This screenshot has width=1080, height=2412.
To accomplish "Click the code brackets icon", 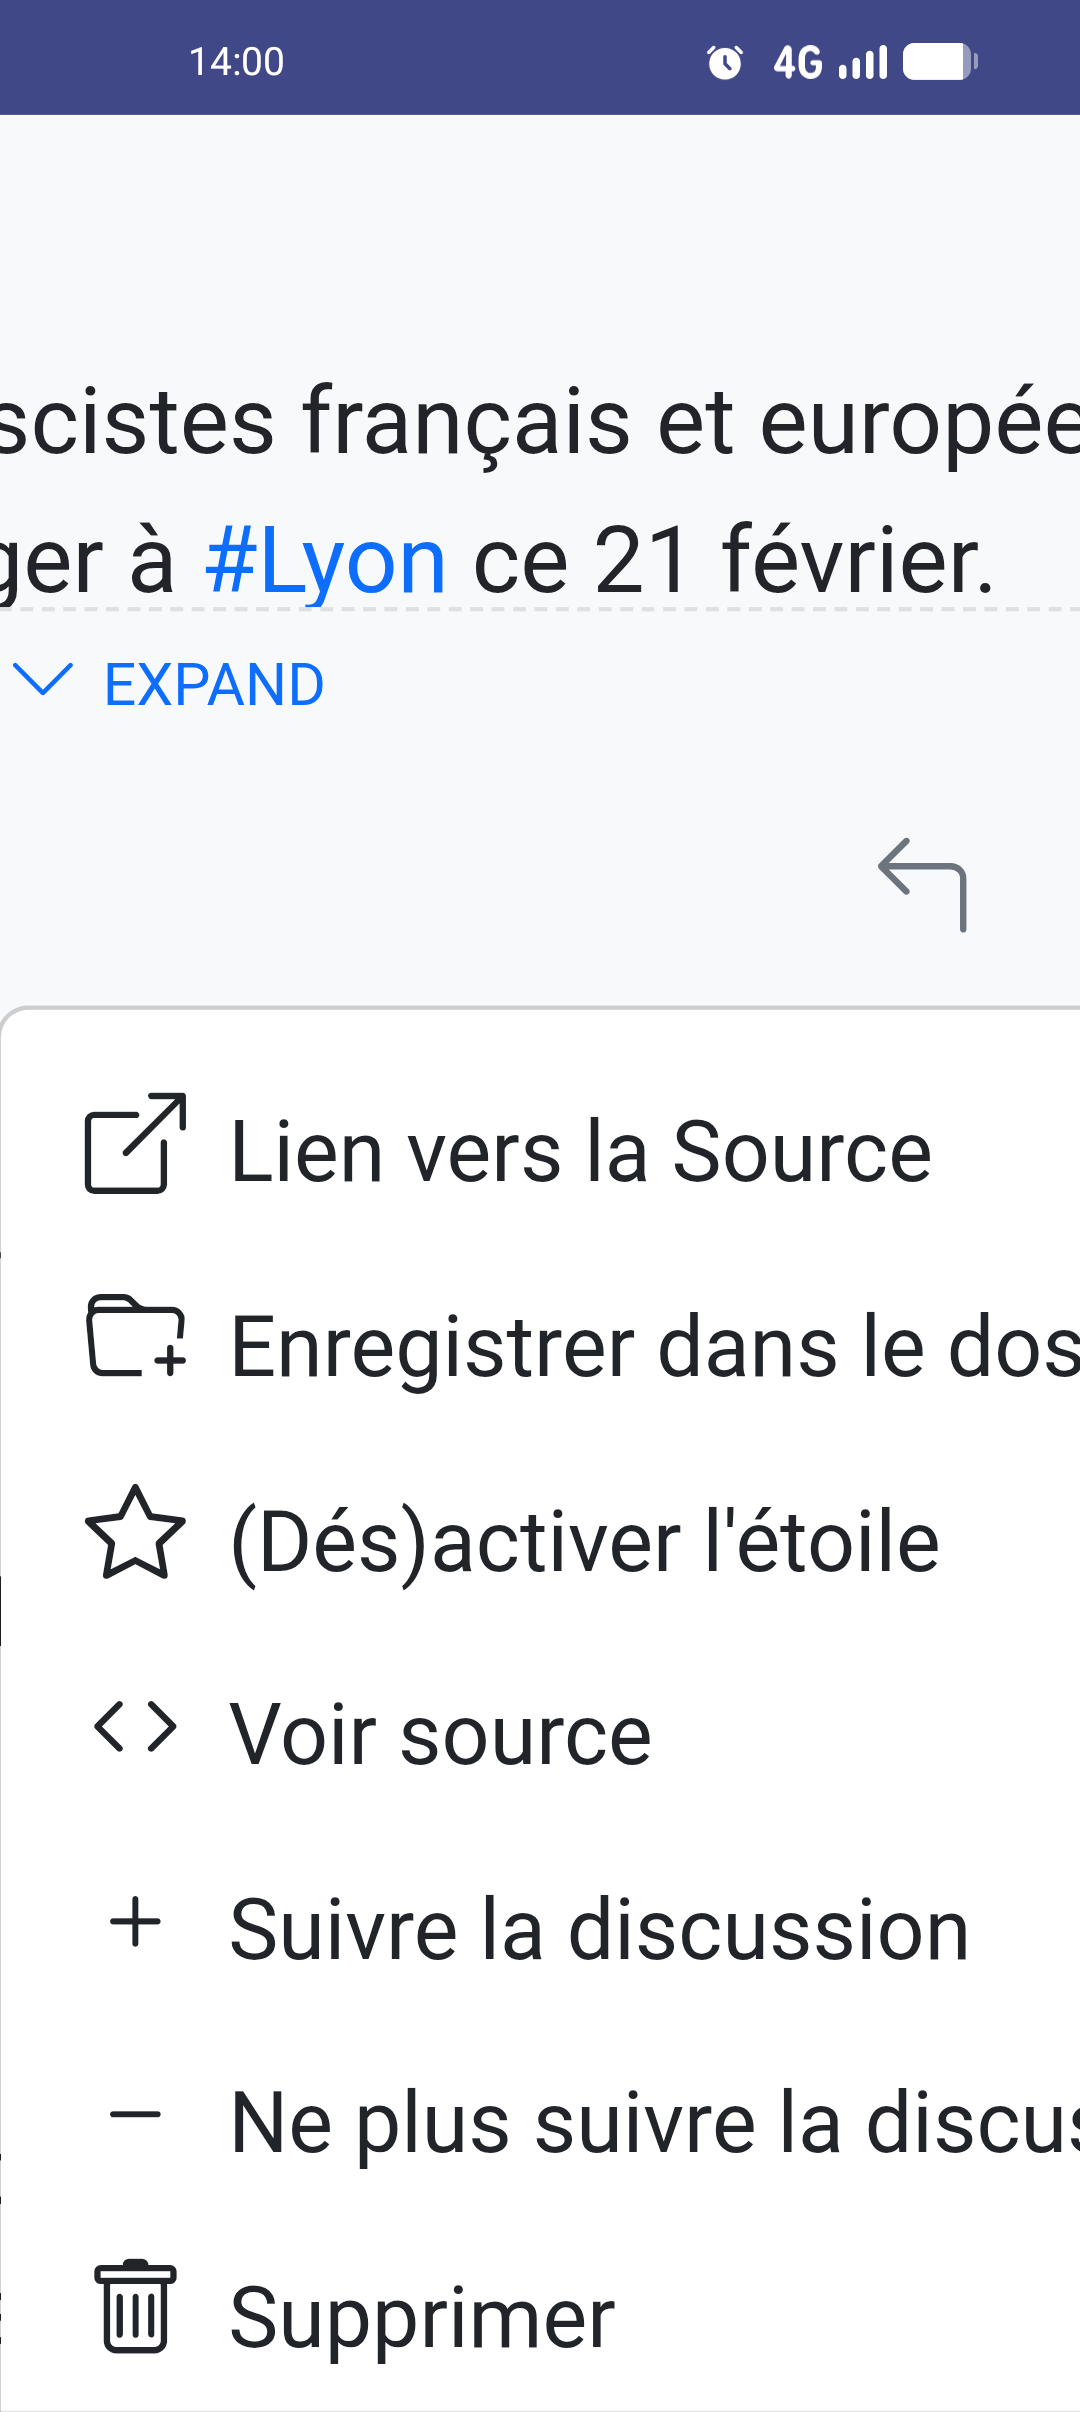I will (x=136, y=1727).
